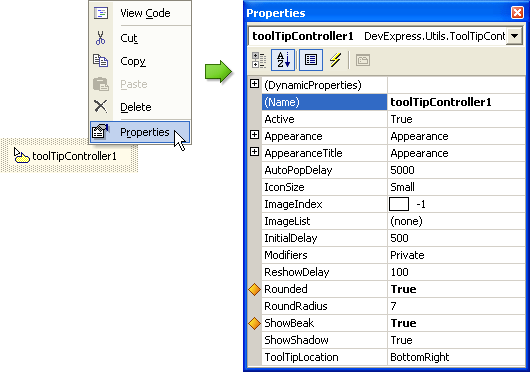Viewport: 530px width, 372px height.
Task: Select the InitialDelay property label
Action: coord(291,238)
